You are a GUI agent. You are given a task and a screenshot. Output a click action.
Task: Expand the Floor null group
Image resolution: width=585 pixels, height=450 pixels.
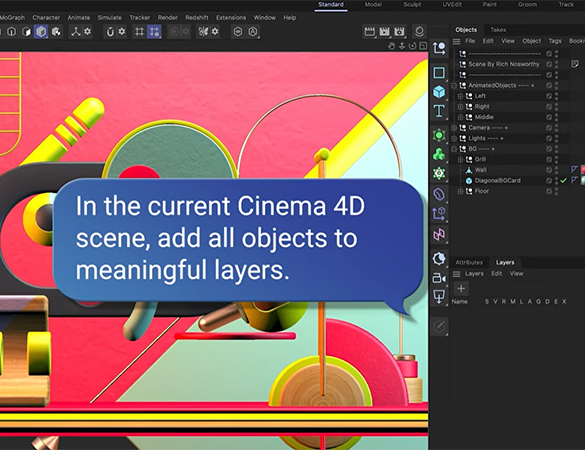click(x=460, y=191)
